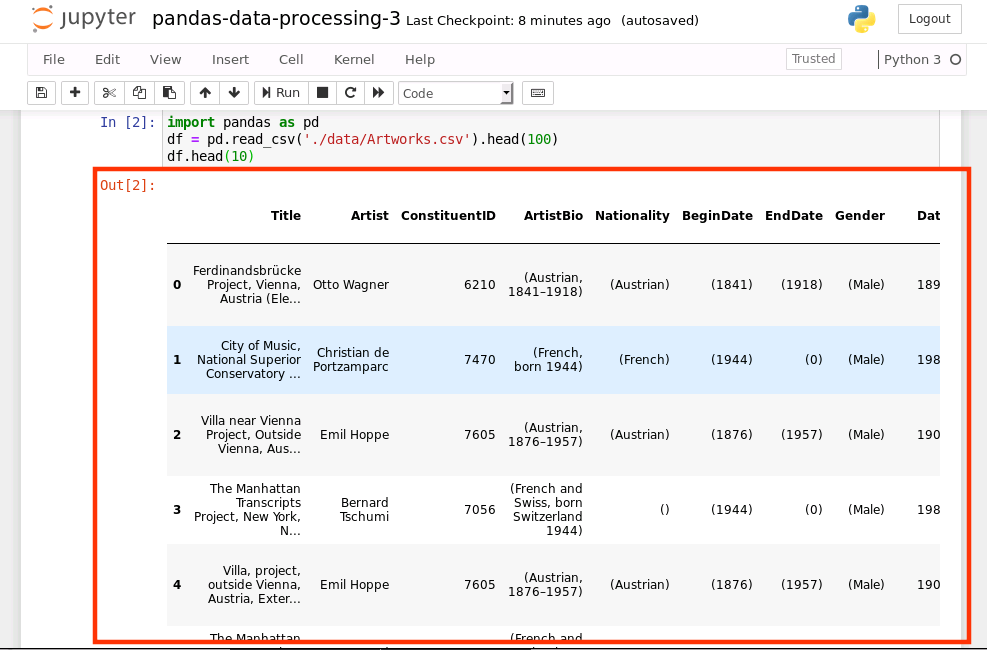
Task: Cut selected cells with scissors icon
Action: point(109,93)
